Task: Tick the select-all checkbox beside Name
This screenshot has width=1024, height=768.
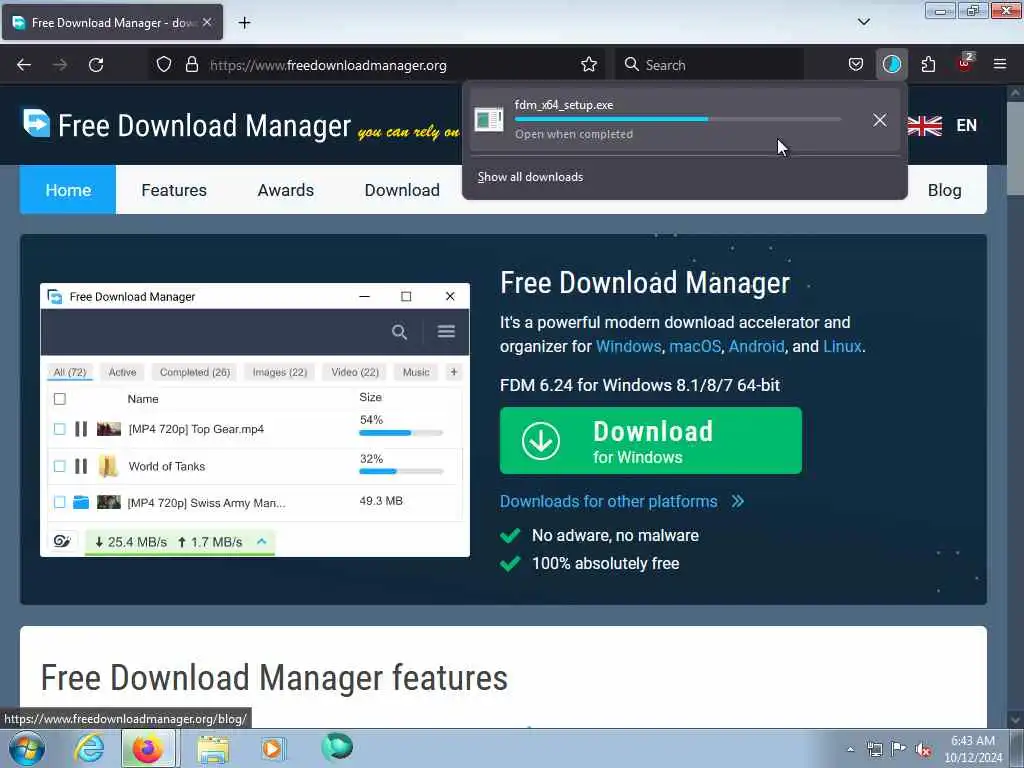Action: point(59,399)
